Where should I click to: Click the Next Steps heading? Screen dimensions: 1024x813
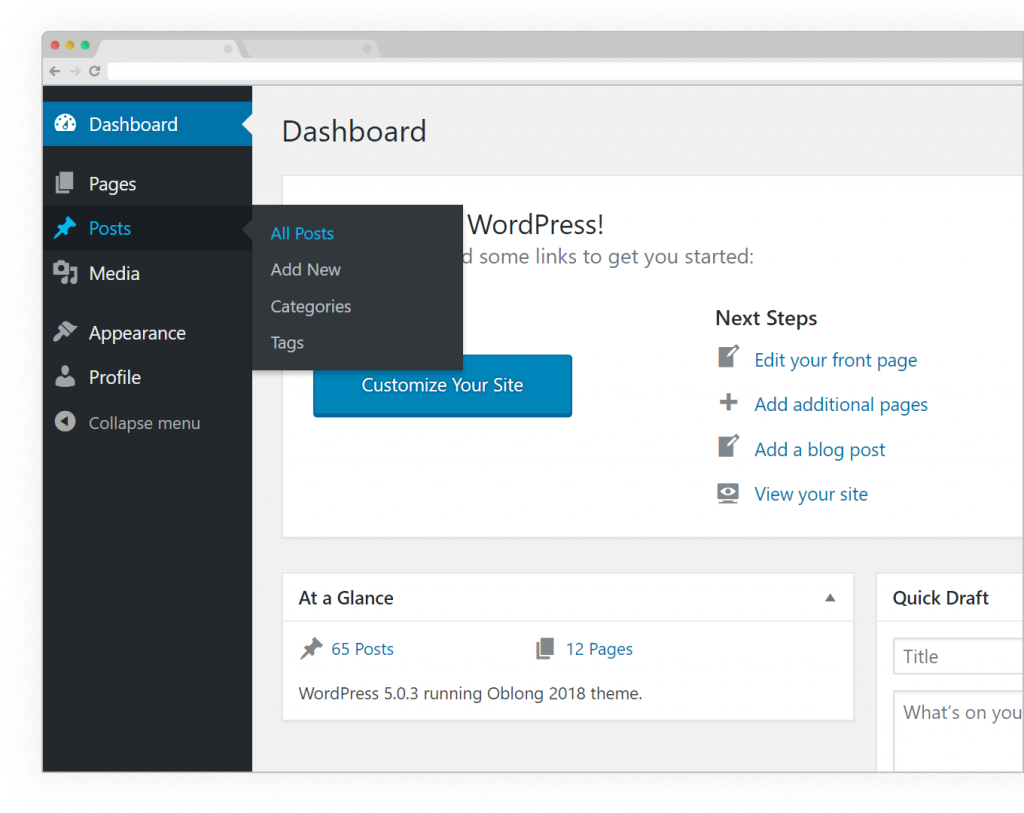pos(766,318)
